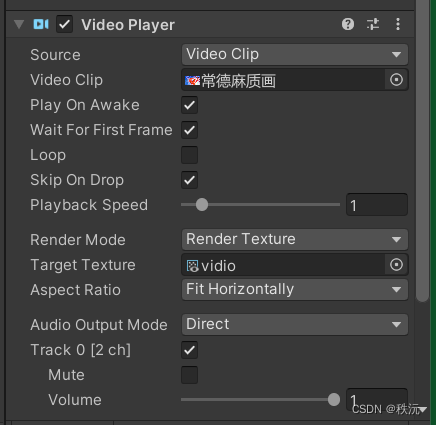Click the Playback Speed label
The image size is (436, 425).
pyautogui.click(x=89, y=205)
